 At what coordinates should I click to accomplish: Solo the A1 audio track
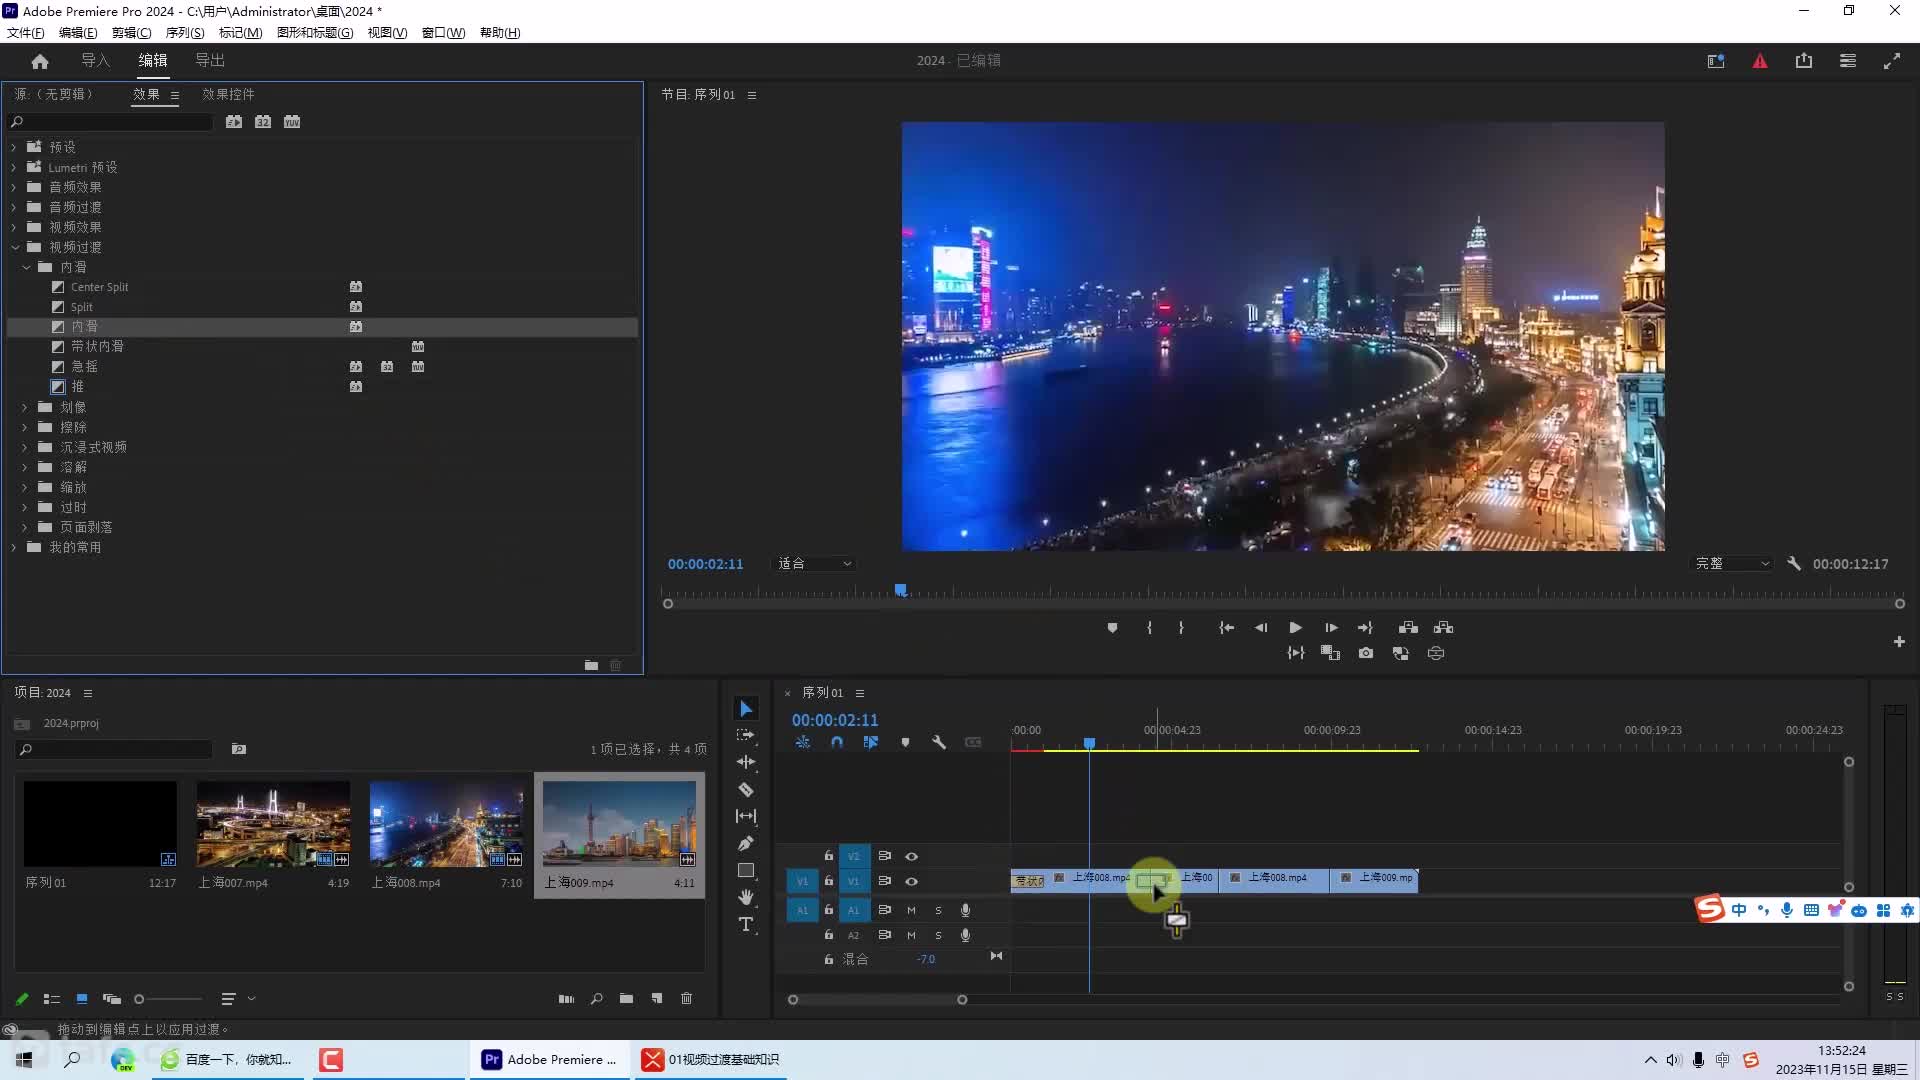938,910
